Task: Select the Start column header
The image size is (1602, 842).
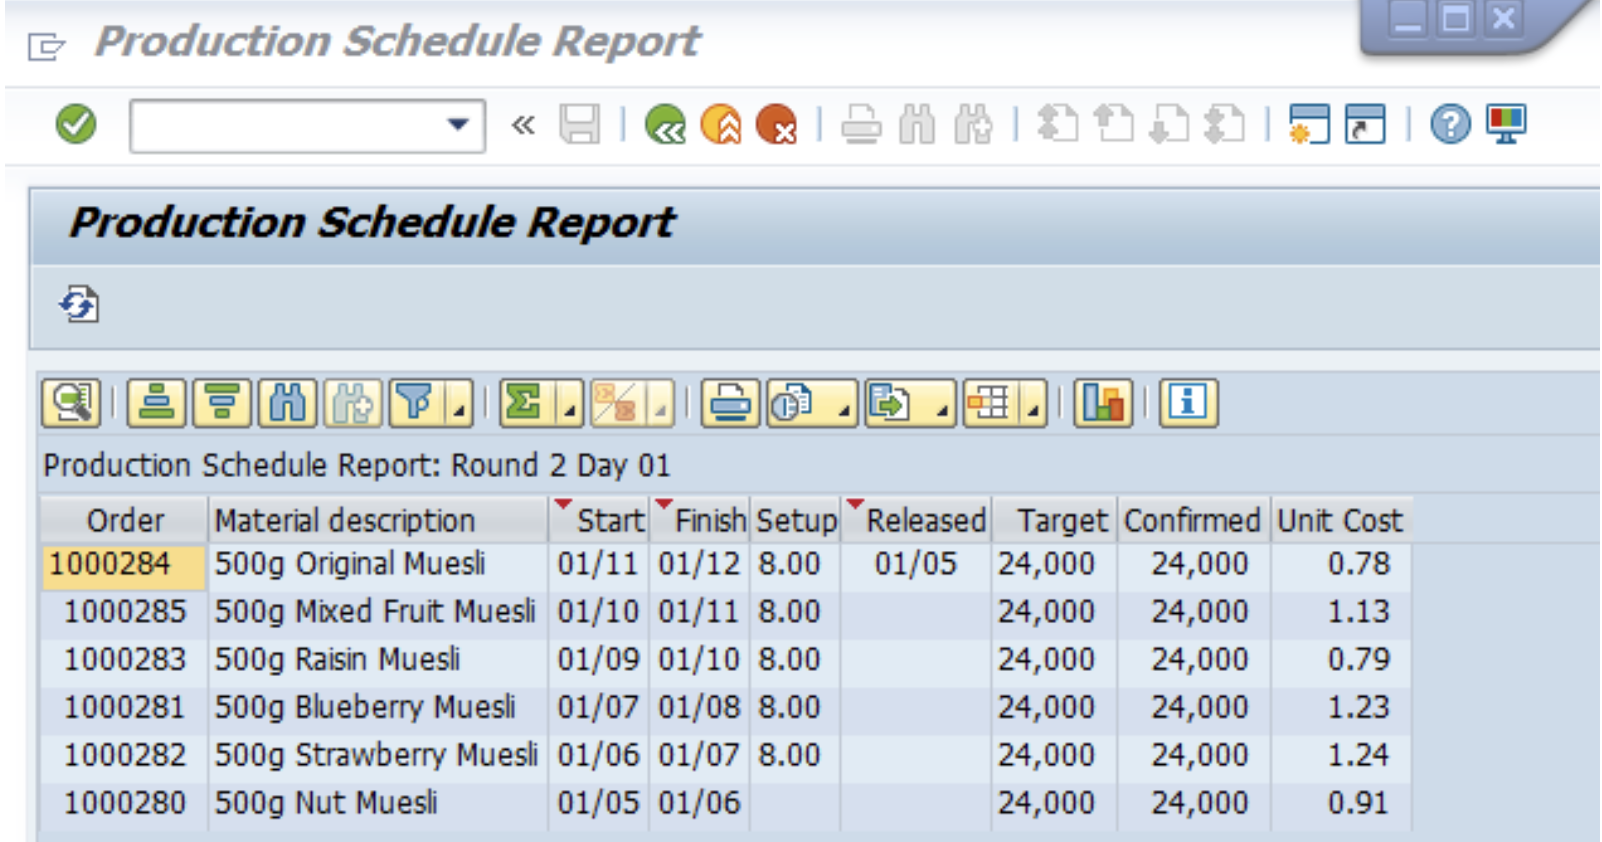Action: point(600,520)
